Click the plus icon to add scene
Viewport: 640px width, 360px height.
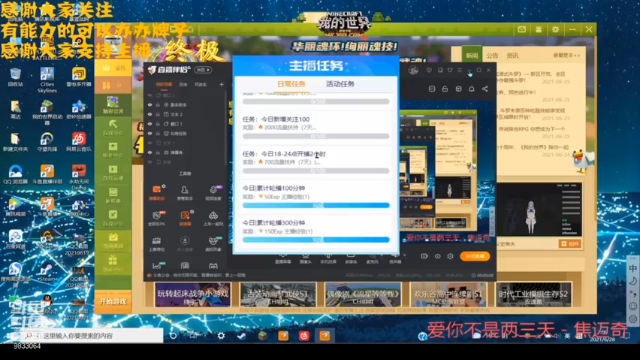pyautogui.click(x=222, y=84)
